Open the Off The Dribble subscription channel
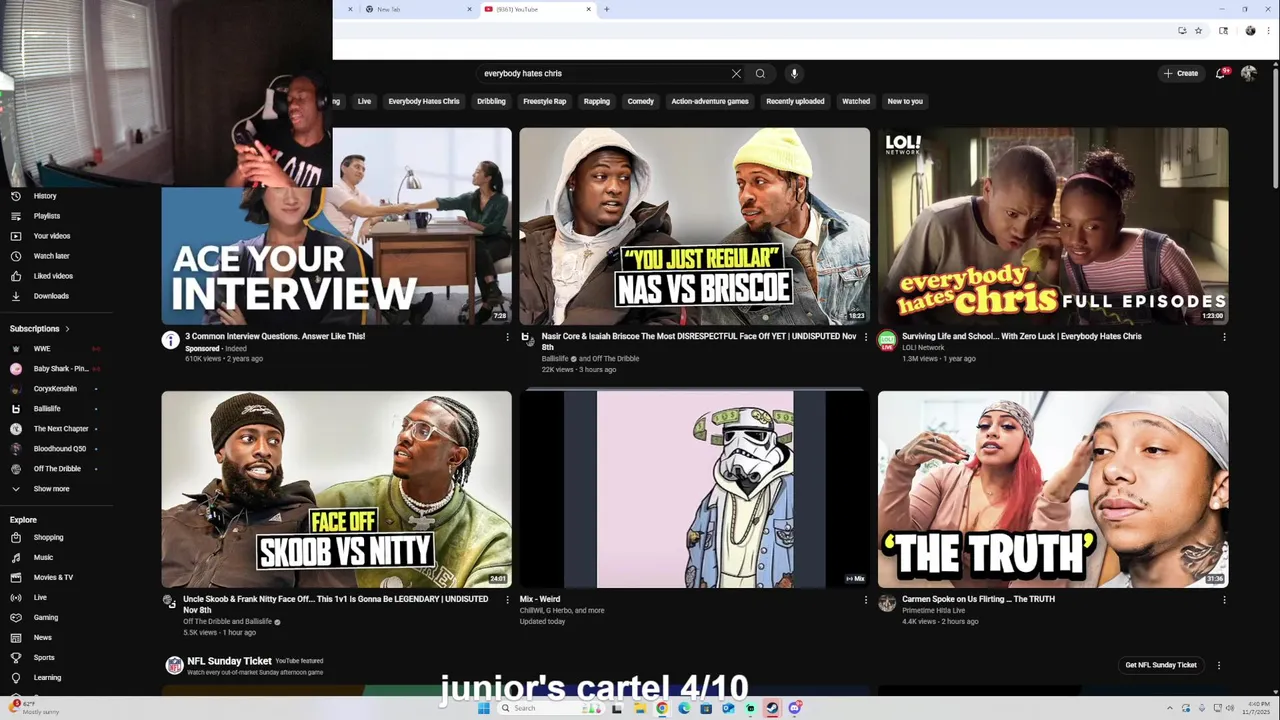Viewport: 1280px width, 720px height. click(x=57, y=469)
